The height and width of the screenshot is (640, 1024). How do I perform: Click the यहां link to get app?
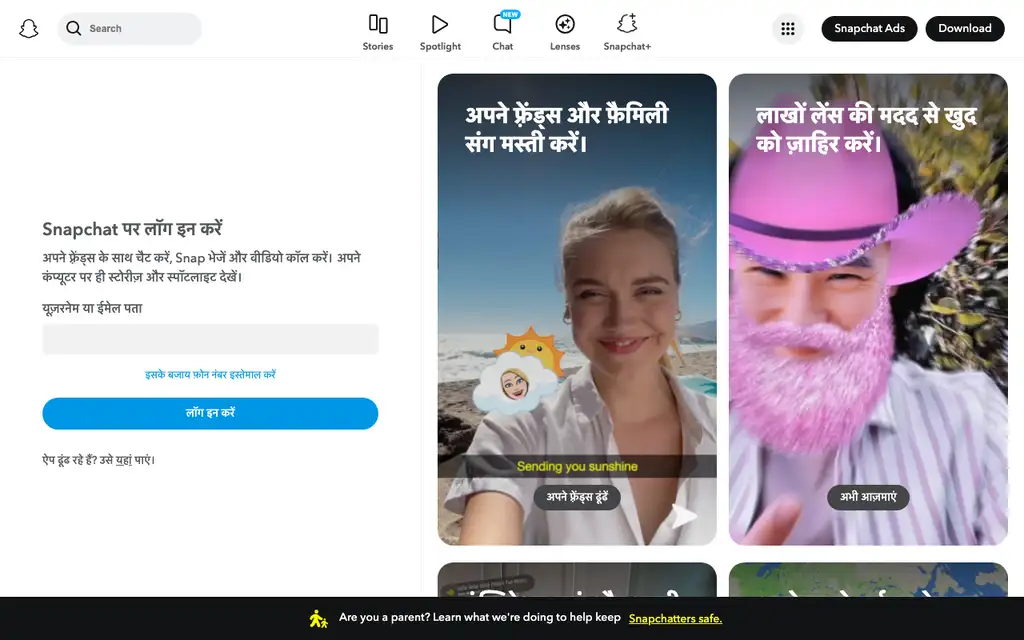point(124,460)
